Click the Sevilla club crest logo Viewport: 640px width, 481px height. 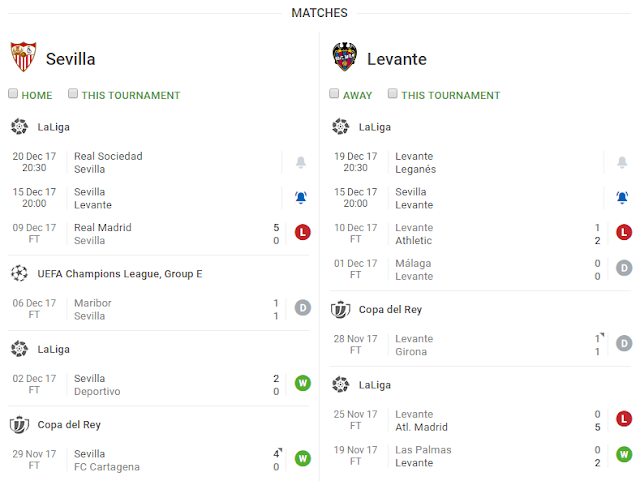(x=23, y=56)
